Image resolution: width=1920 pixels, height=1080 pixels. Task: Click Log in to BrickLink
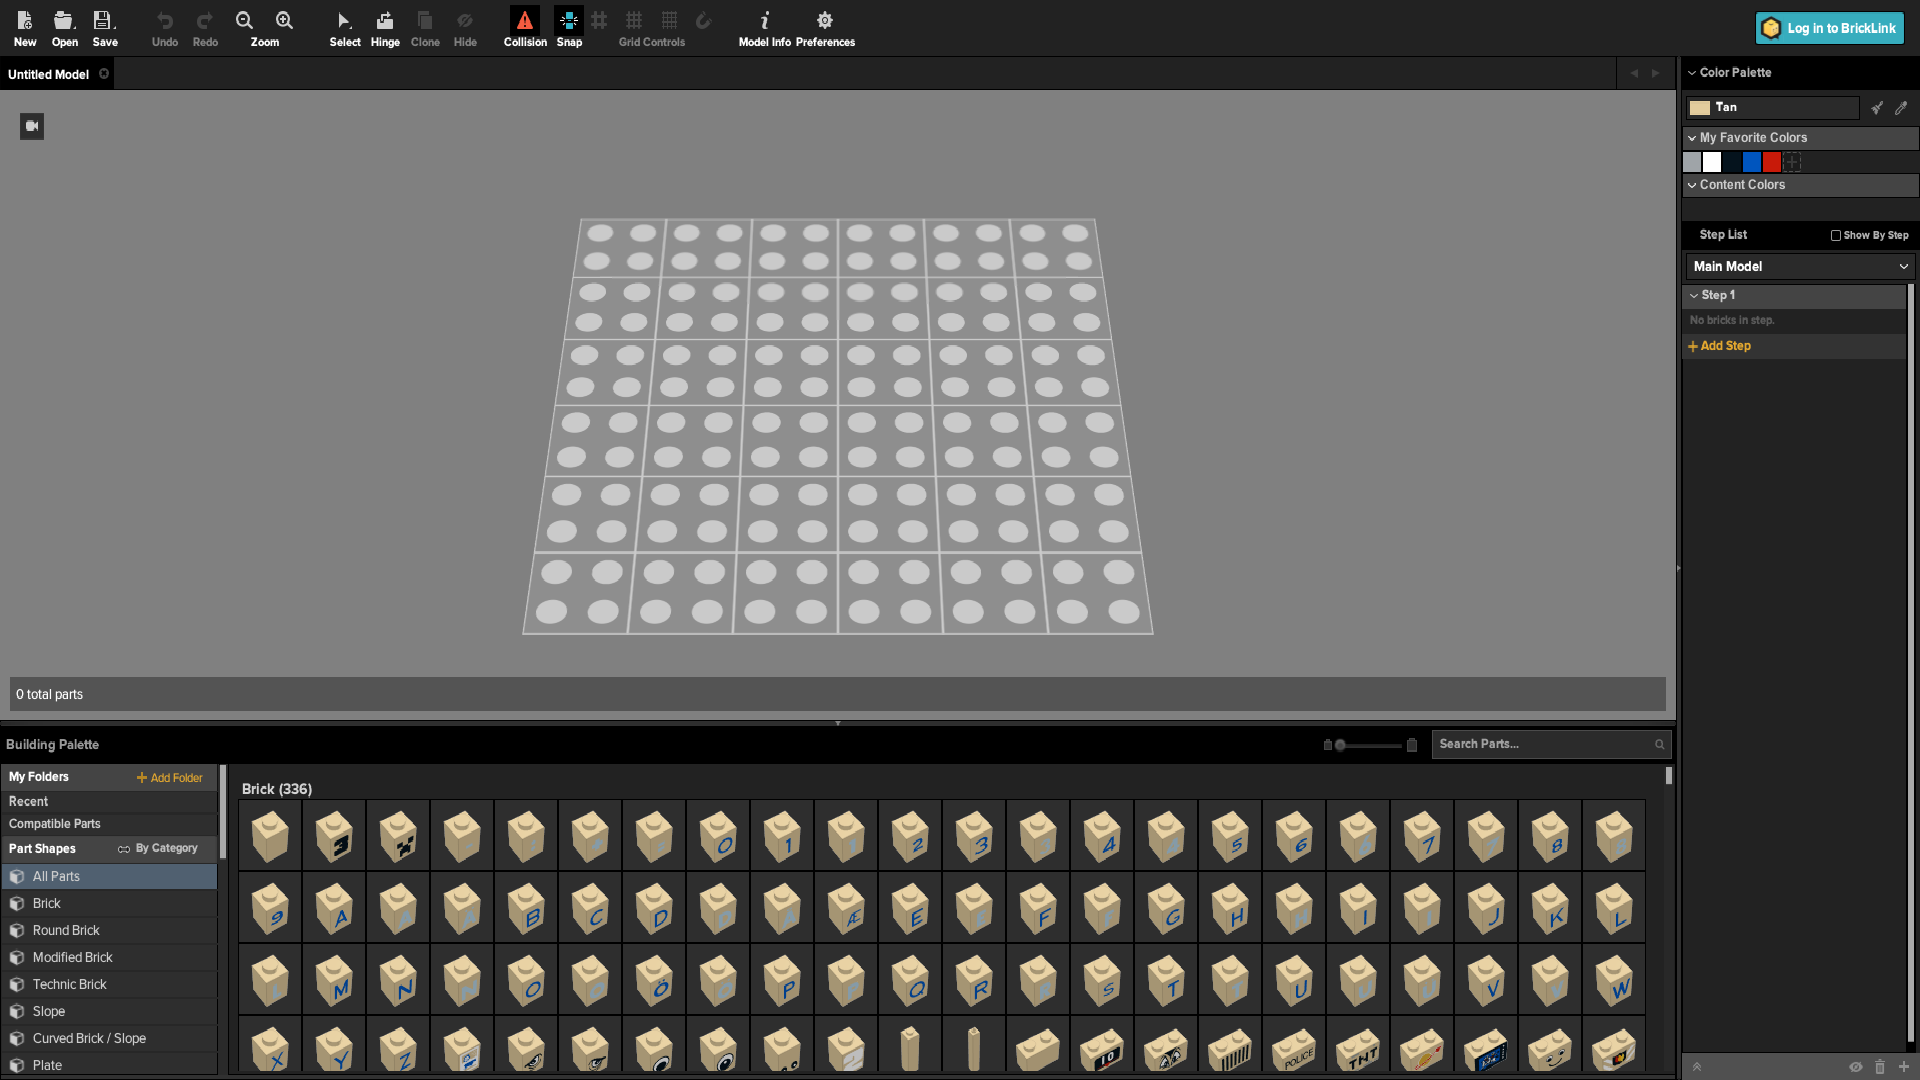pyautogui.click(x=1829, y=28)
